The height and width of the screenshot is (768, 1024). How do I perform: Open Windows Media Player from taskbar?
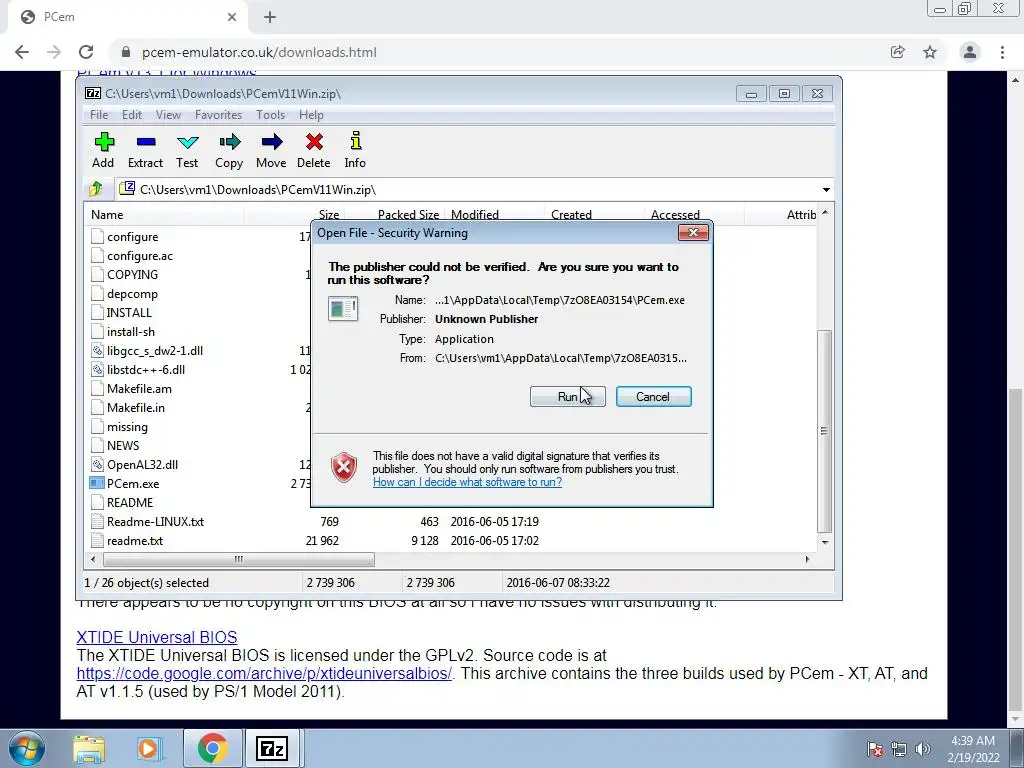click(148, 748)
